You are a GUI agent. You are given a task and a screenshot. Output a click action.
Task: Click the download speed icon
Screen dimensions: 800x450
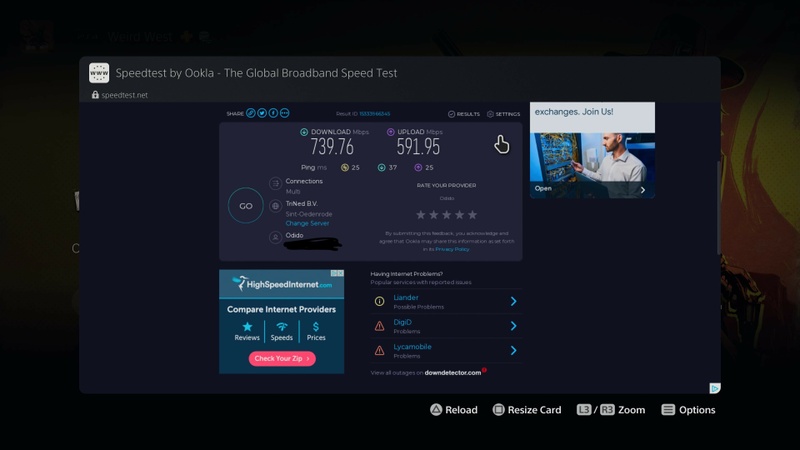tap(304, 132)
